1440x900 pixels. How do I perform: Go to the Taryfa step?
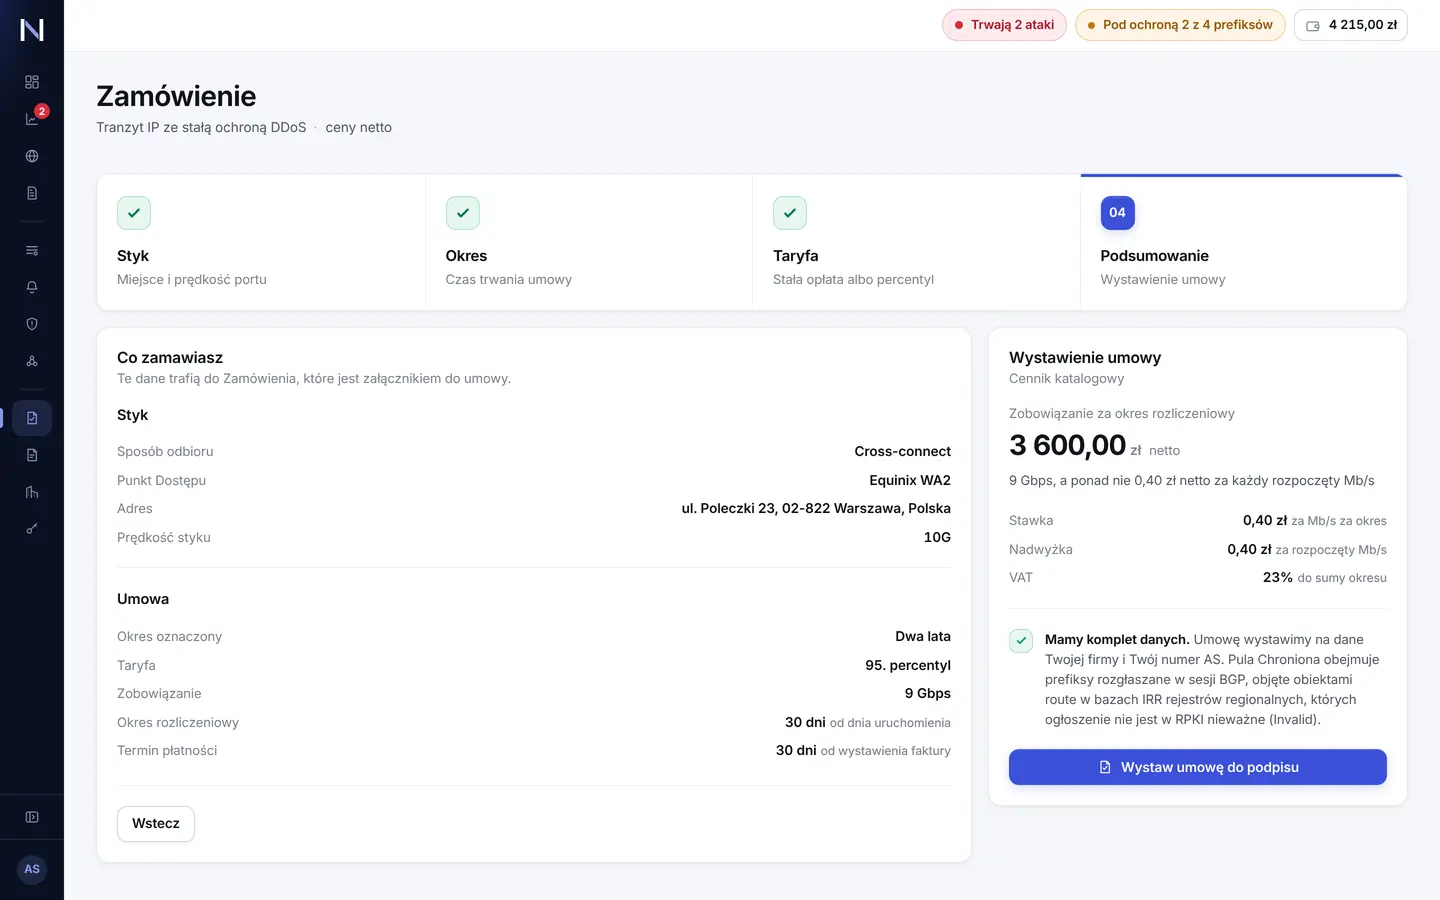pos(916,242)
